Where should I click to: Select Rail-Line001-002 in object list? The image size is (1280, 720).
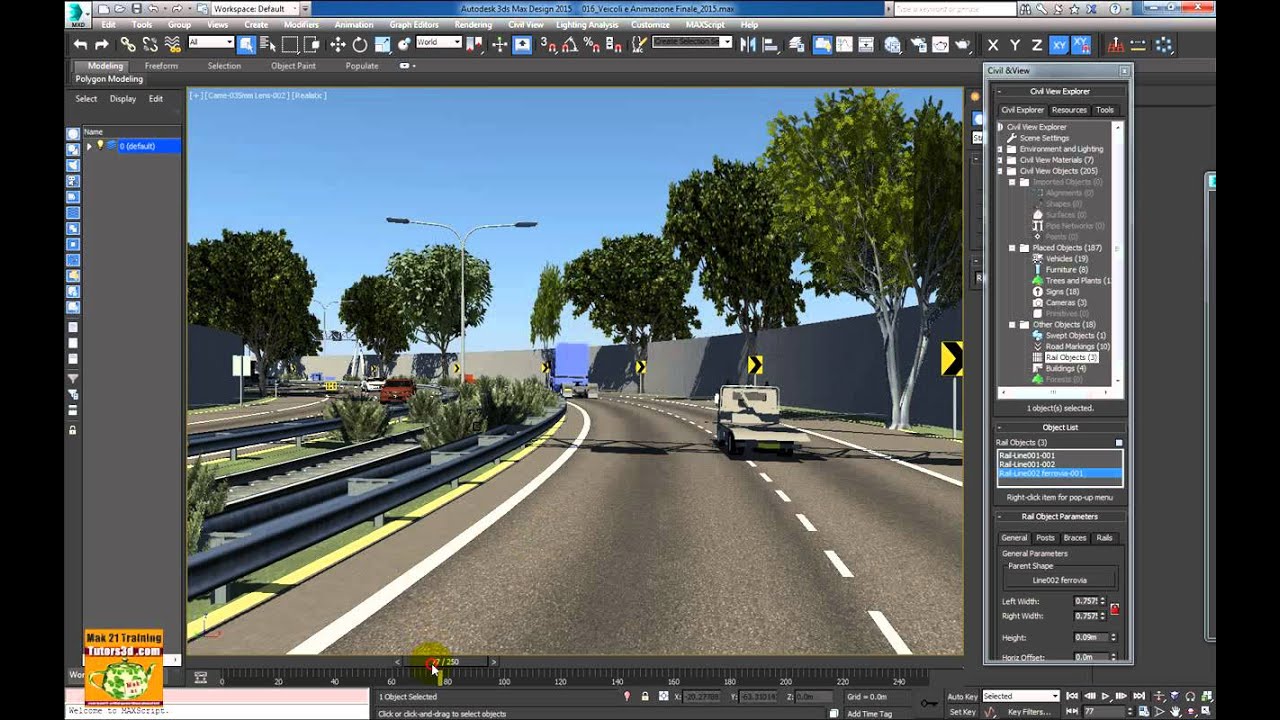(1059, 464)
